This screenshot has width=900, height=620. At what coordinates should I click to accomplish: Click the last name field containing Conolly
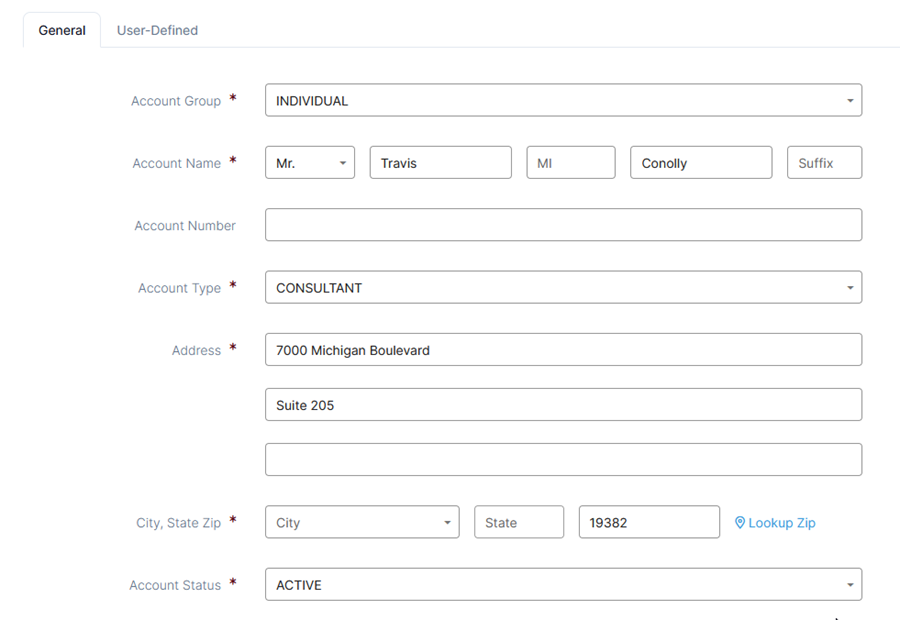701,163
